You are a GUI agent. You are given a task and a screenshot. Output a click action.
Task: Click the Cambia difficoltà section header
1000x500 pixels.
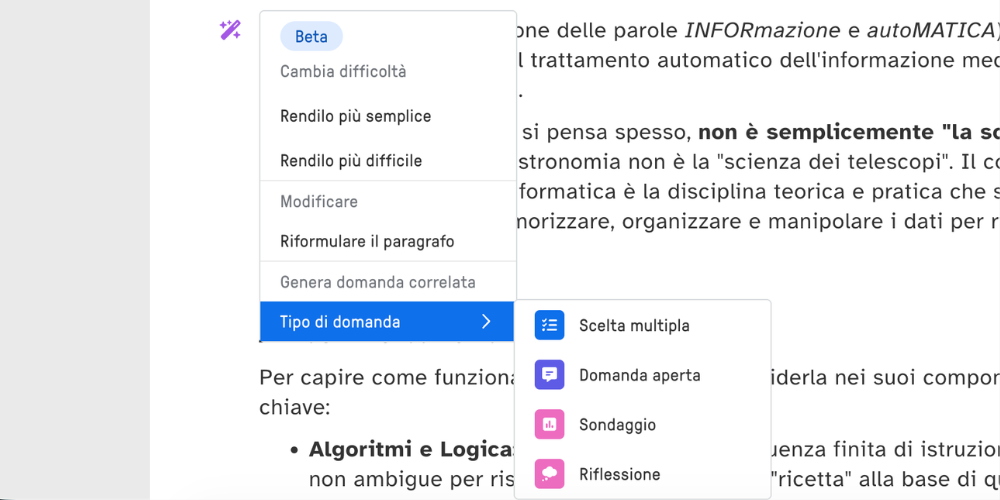tap(343, 71)
